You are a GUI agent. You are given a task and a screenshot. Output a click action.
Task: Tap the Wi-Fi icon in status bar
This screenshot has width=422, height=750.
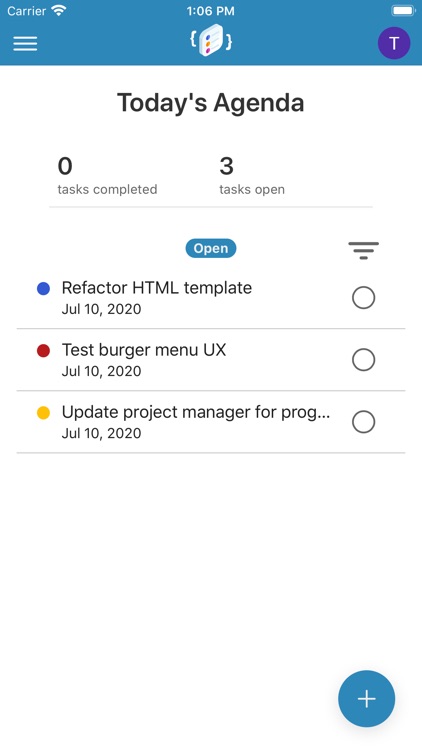pyautogui.click(x=59, y=11)
